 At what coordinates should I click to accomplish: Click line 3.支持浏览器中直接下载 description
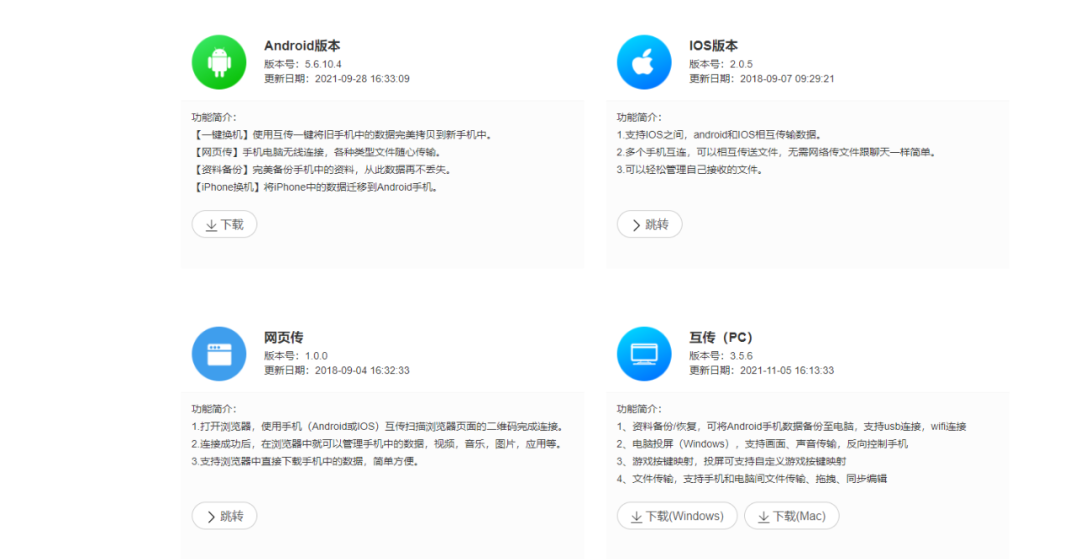tap(307, 461)
